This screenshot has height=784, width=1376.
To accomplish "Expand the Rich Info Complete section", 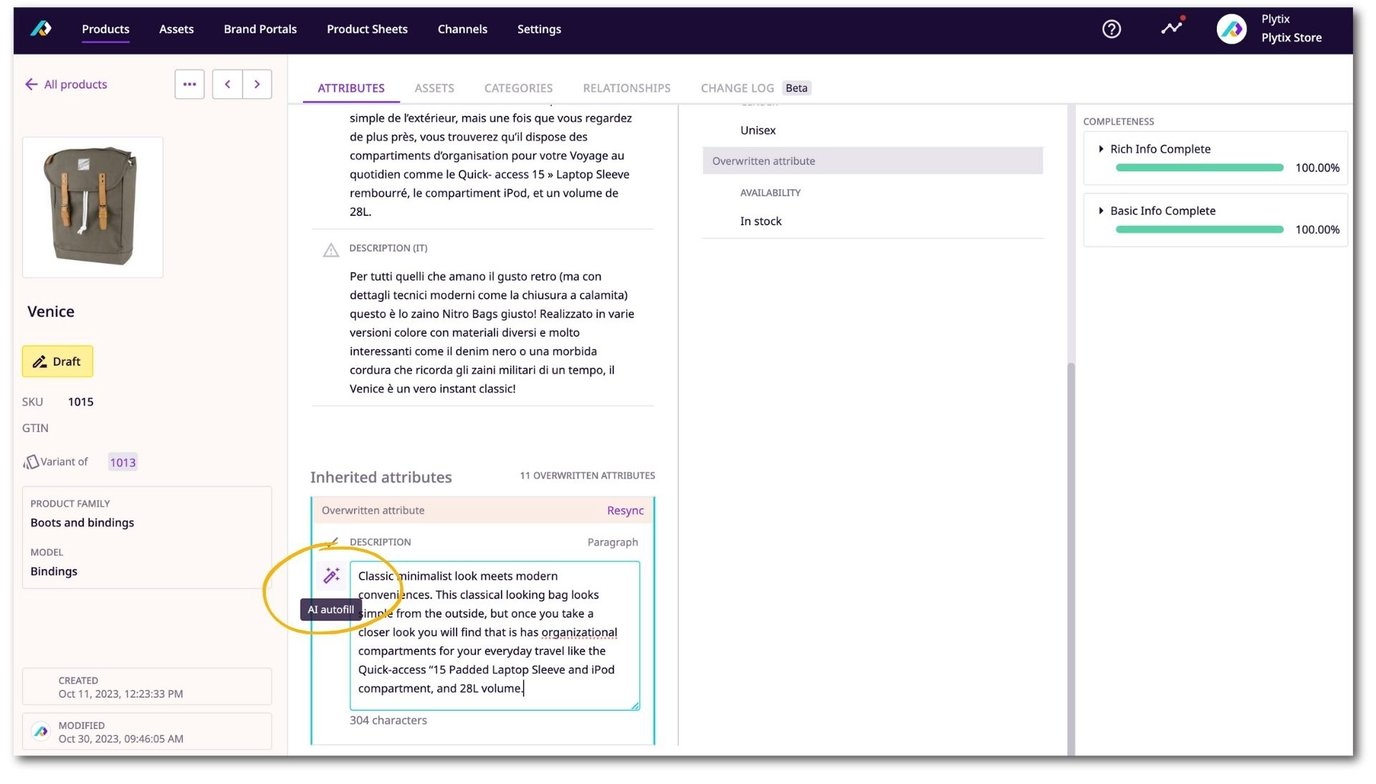I will [1100, 148].
